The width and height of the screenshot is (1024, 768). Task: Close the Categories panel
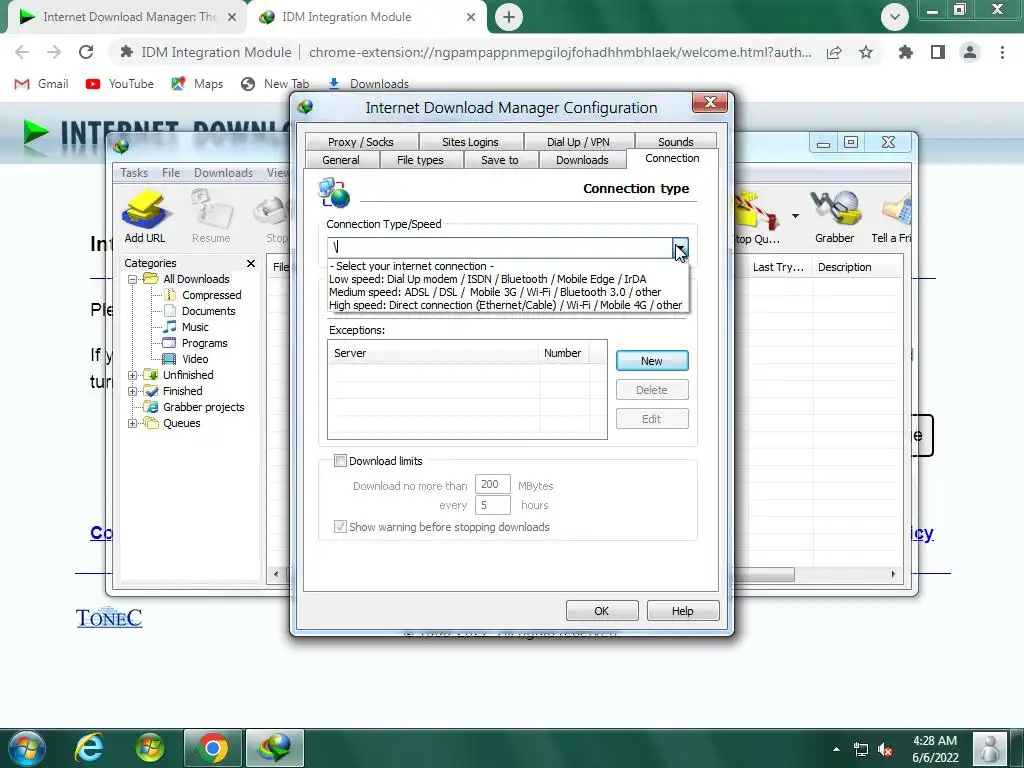(x=251, y=263)
